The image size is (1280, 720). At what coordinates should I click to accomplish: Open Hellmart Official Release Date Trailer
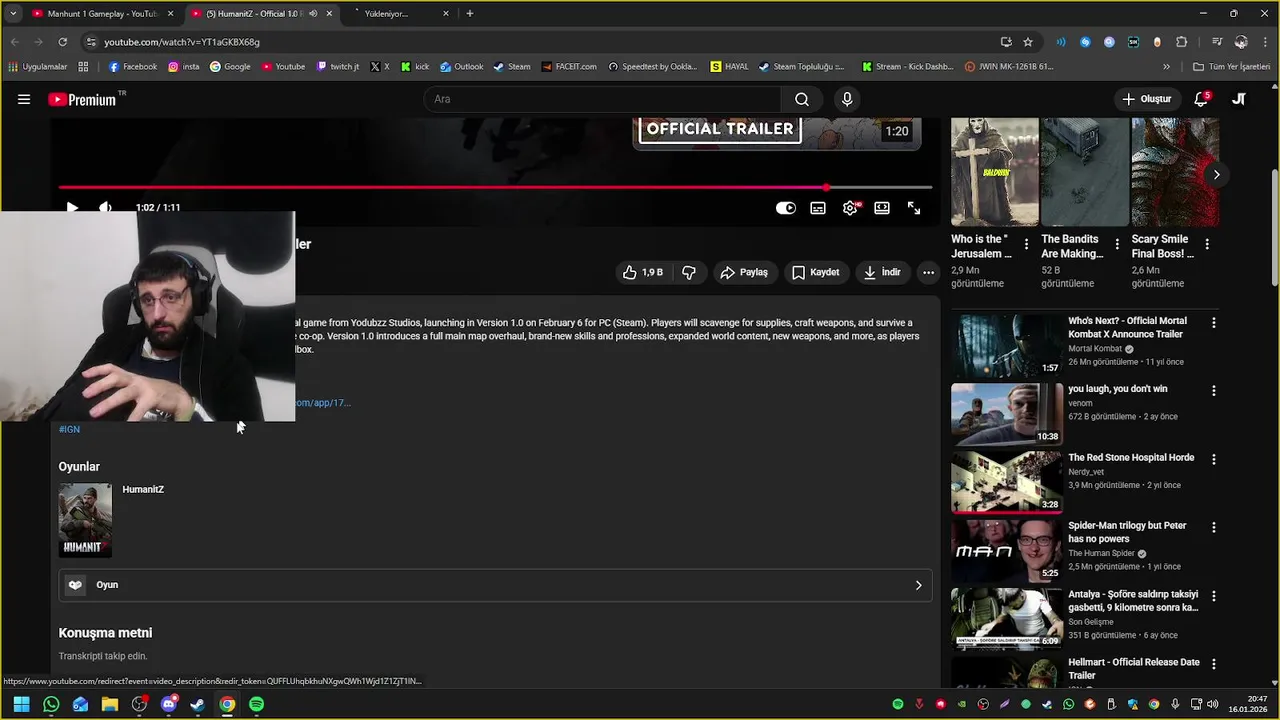pyautogui.click(x=1134, y=668)
